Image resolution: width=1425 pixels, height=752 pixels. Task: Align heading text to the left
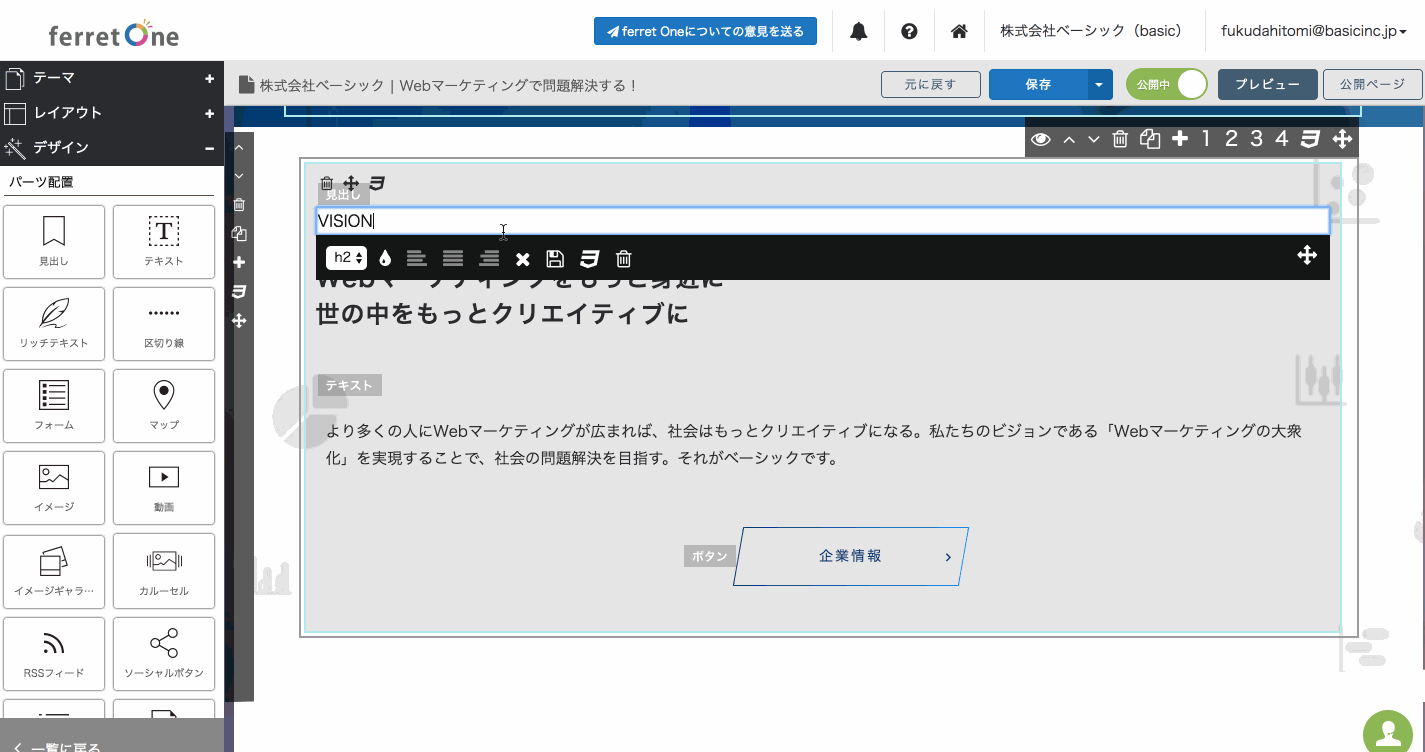point(417,259)
